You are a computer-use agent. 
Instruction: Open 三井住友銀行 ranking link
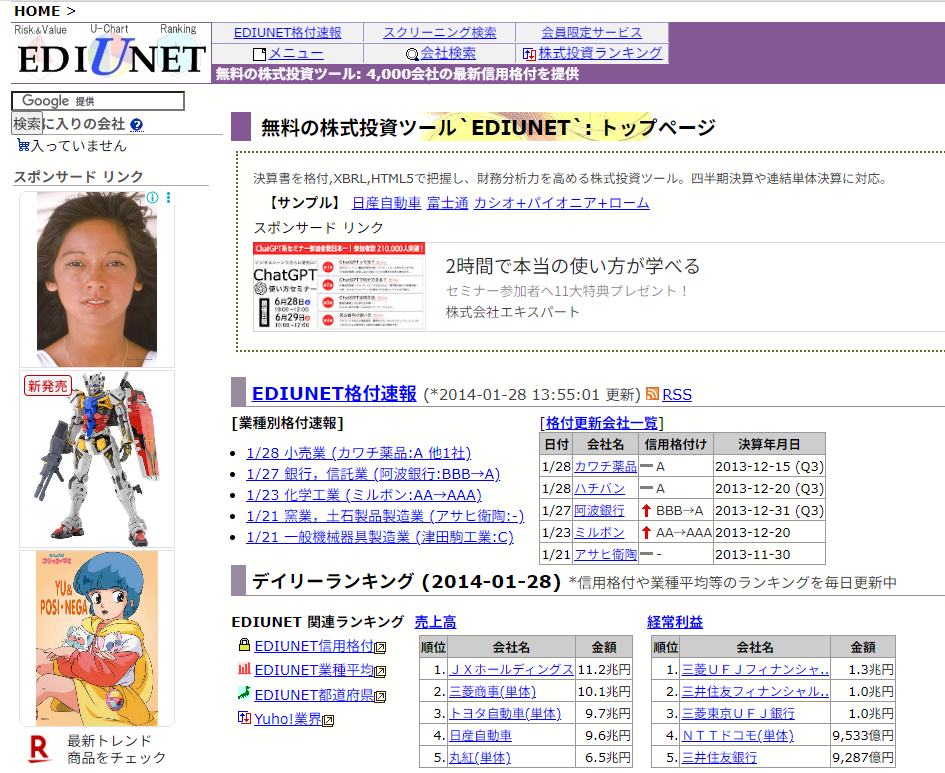tap(719, 757)
